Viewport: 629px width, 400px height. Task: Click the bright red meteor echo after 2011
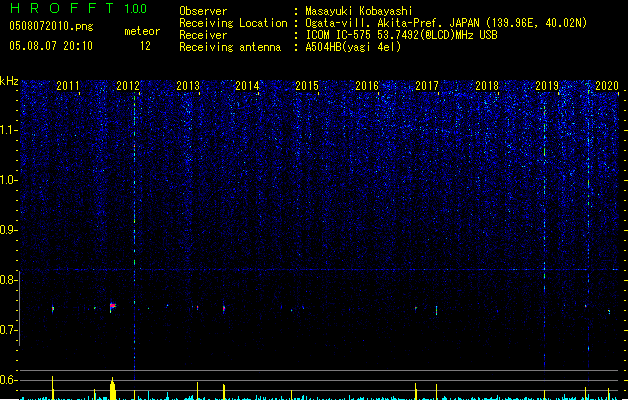click(112, 307)
